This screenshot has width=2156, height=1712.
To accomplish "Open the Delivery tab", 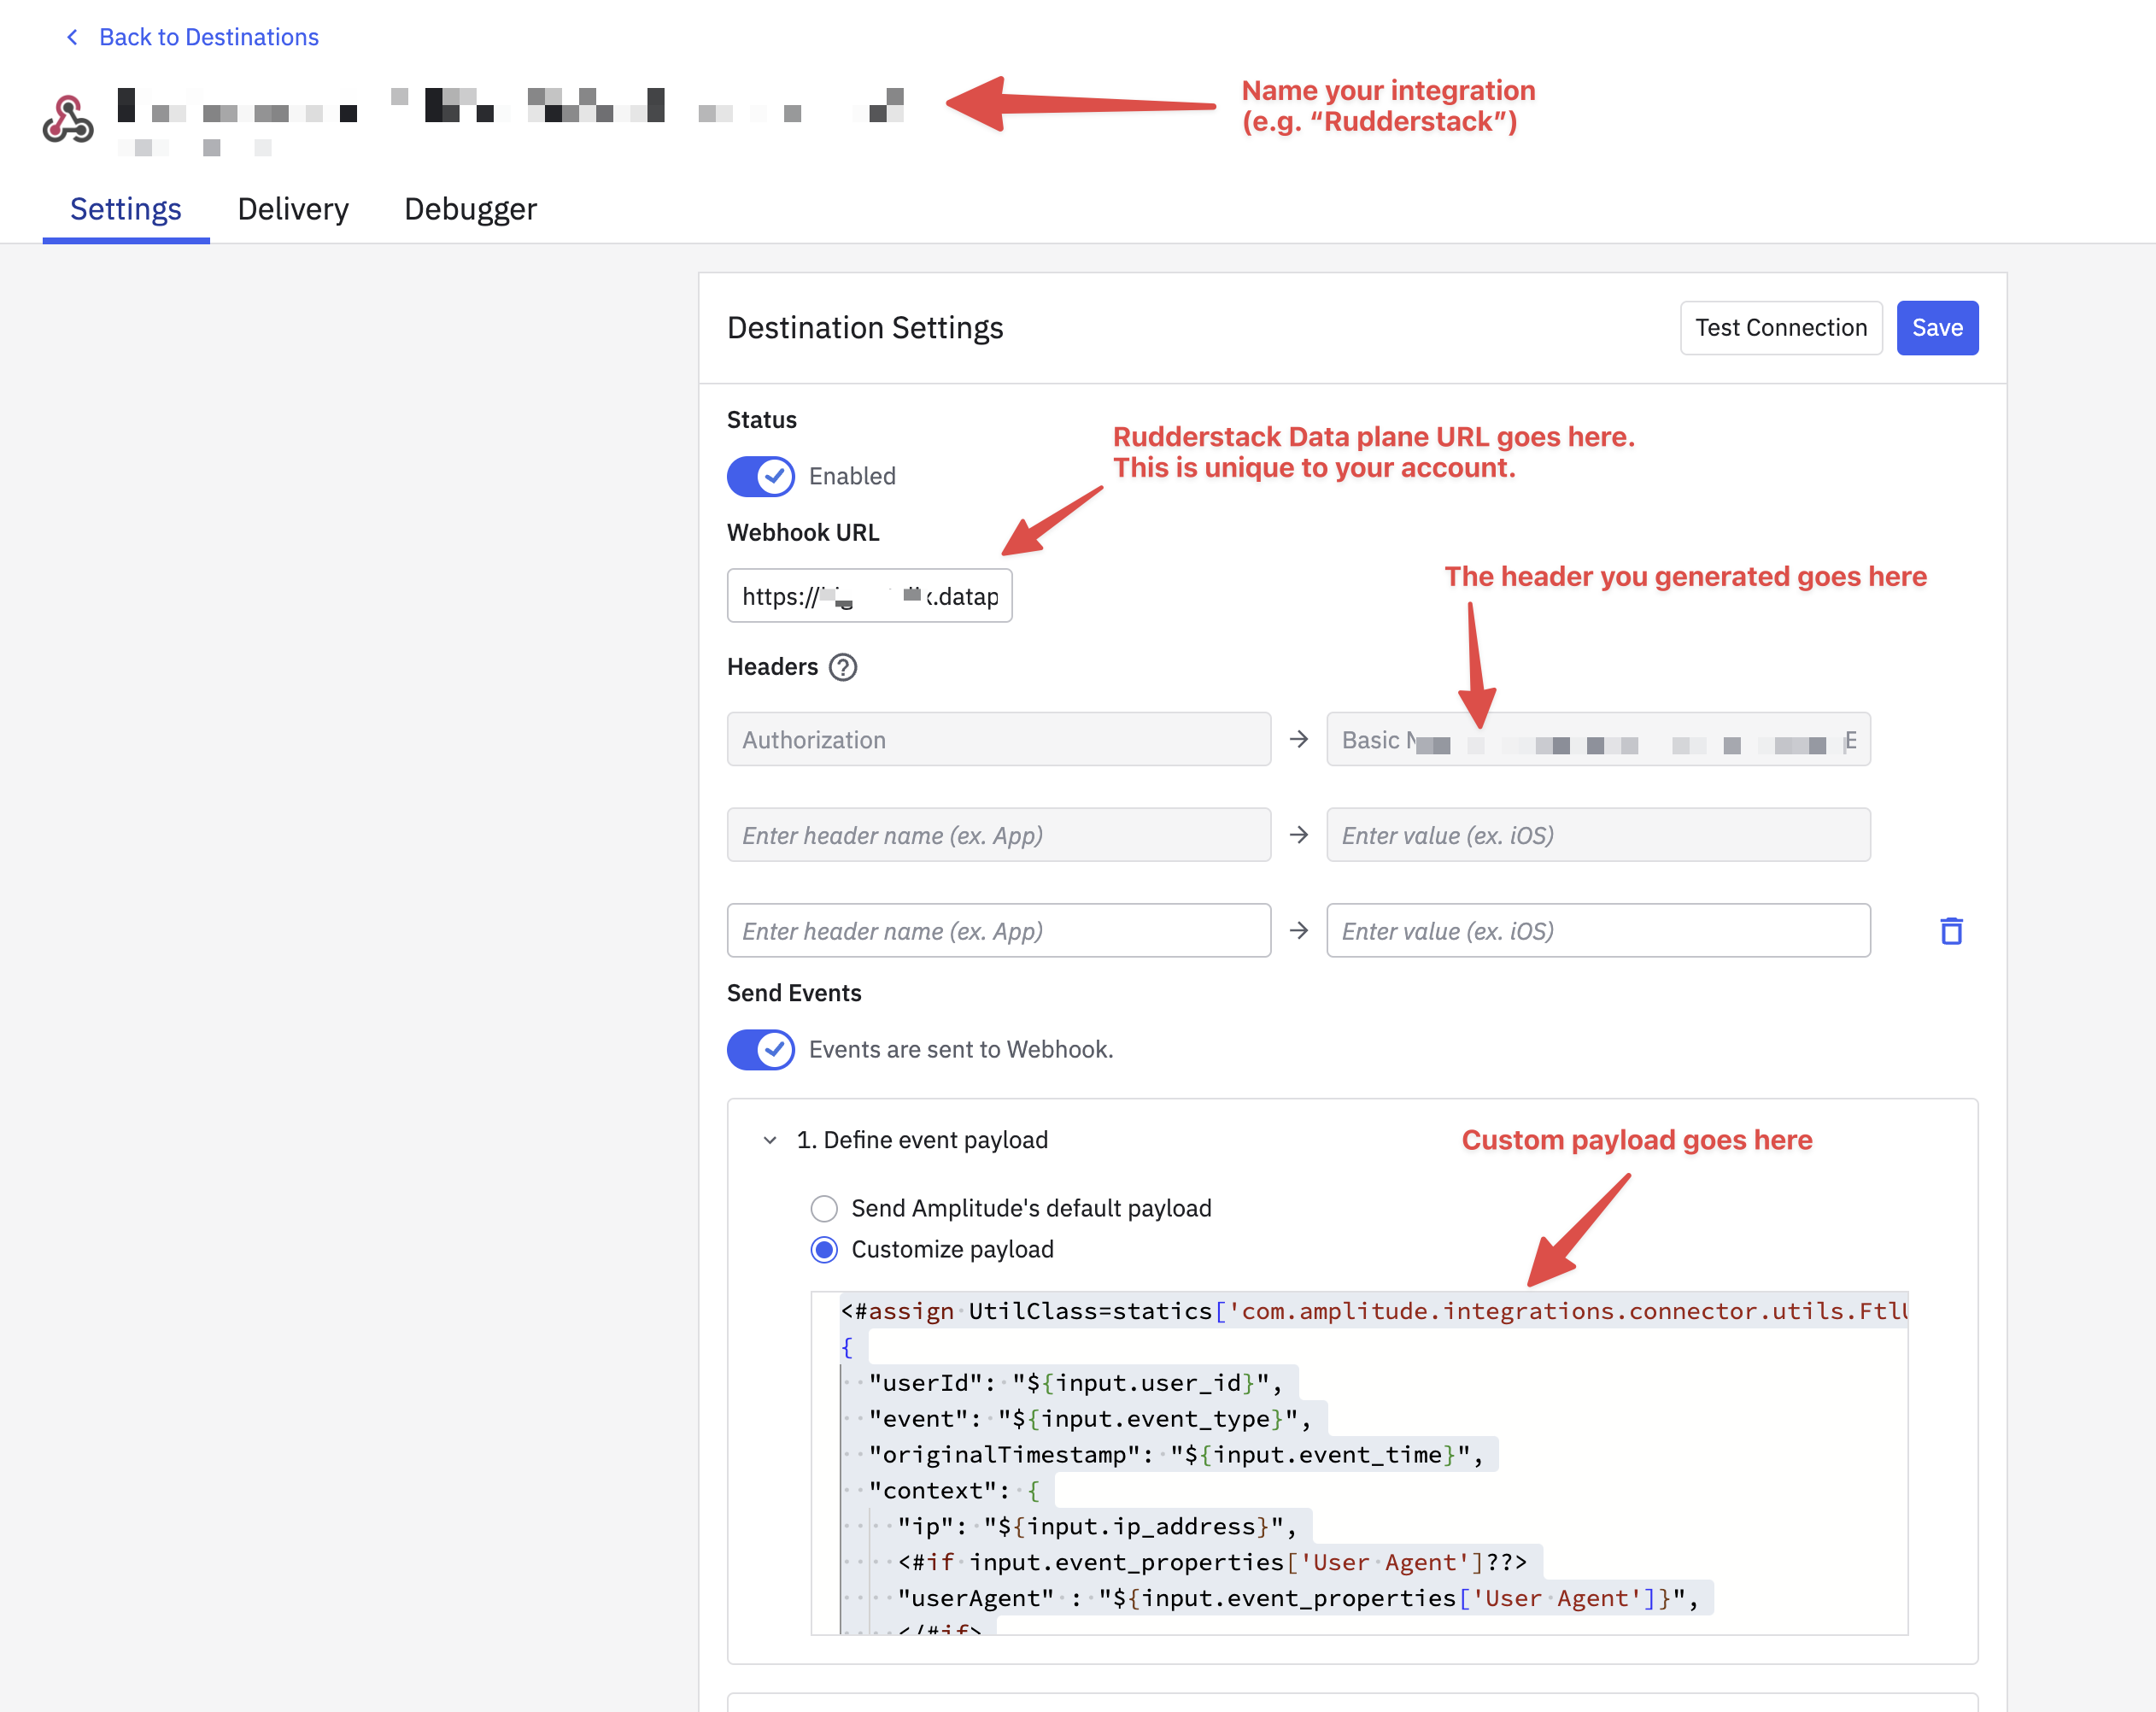I will pos(293,209).
